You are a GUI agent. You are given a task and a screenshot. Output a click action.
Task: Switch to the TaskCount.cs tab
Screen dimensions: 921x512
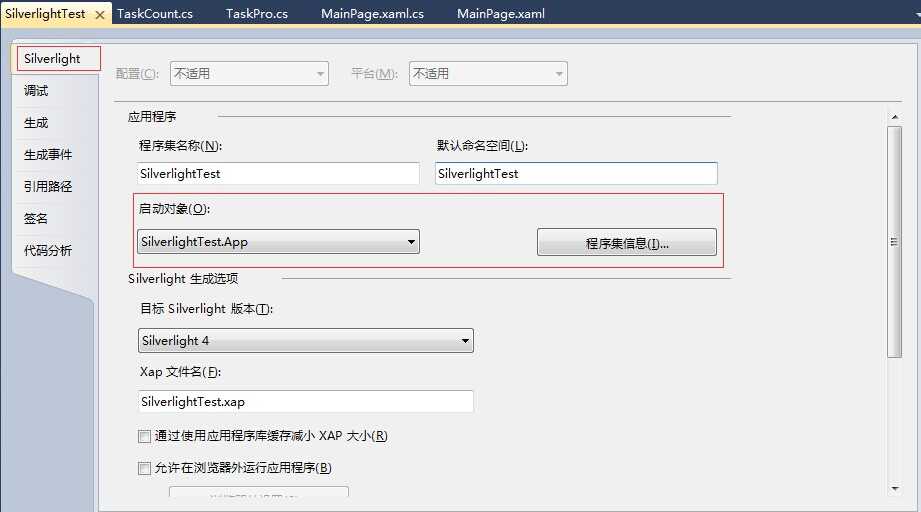[155, 14]
